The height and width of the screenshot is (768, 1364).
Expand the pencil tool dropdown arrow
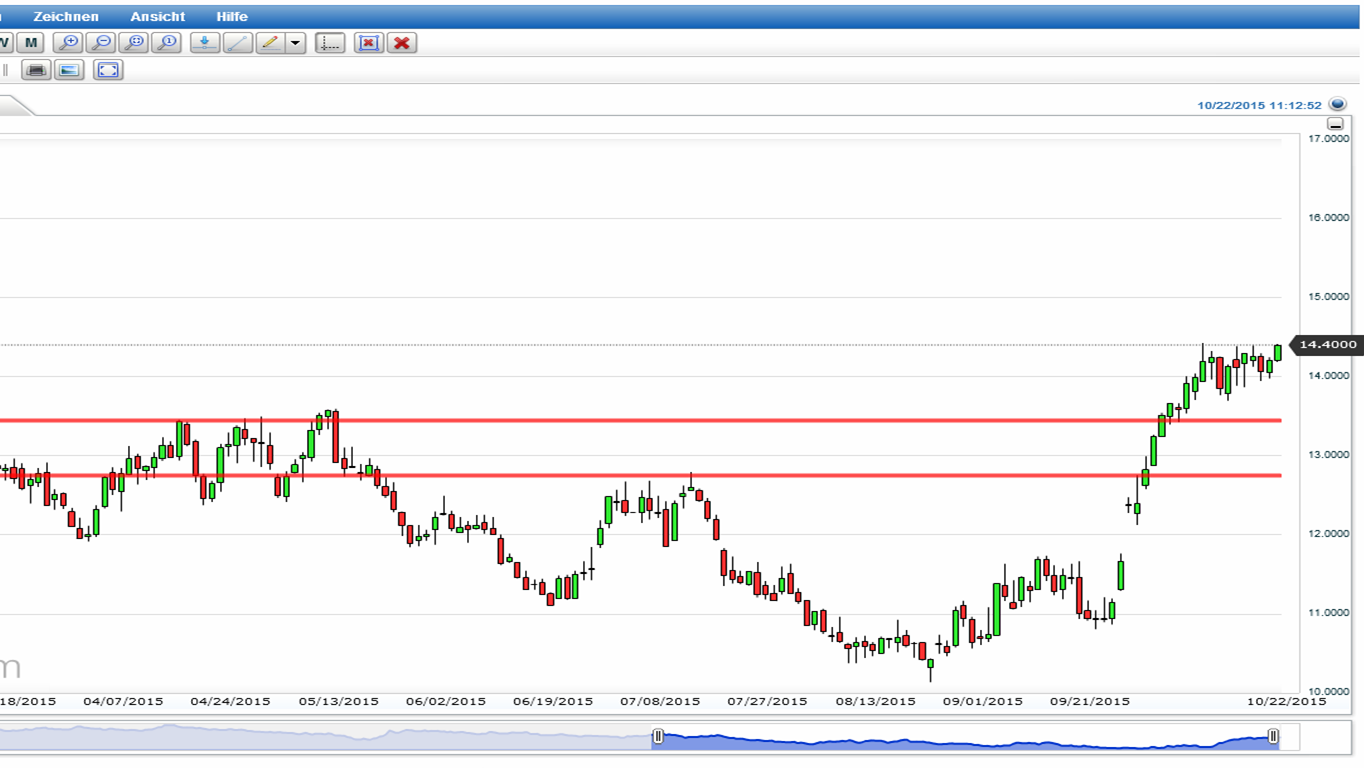tap(295, 42)
